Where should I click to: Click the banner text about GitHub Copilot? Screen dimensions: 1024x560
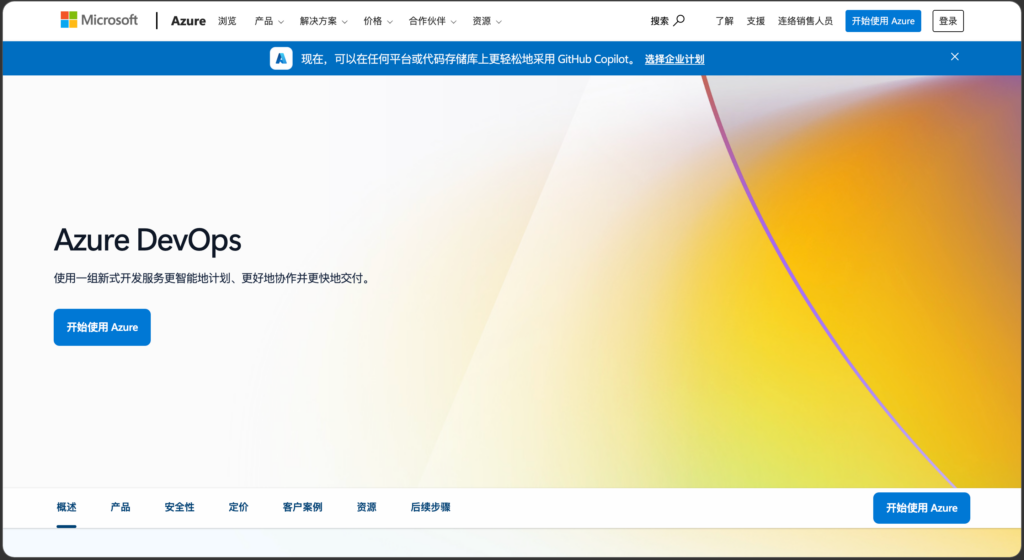(x=469, y=59)
